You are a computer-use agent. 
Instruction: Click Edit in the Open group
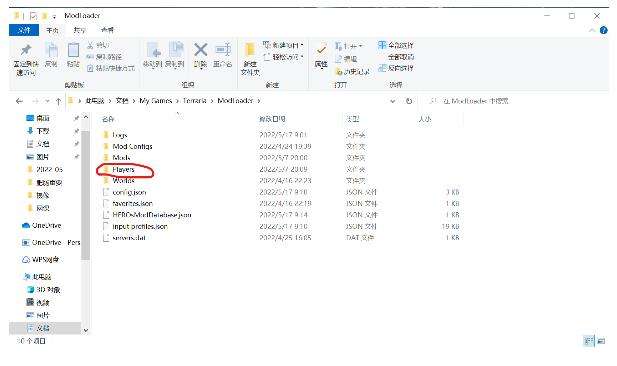click(x=346, y=59)
